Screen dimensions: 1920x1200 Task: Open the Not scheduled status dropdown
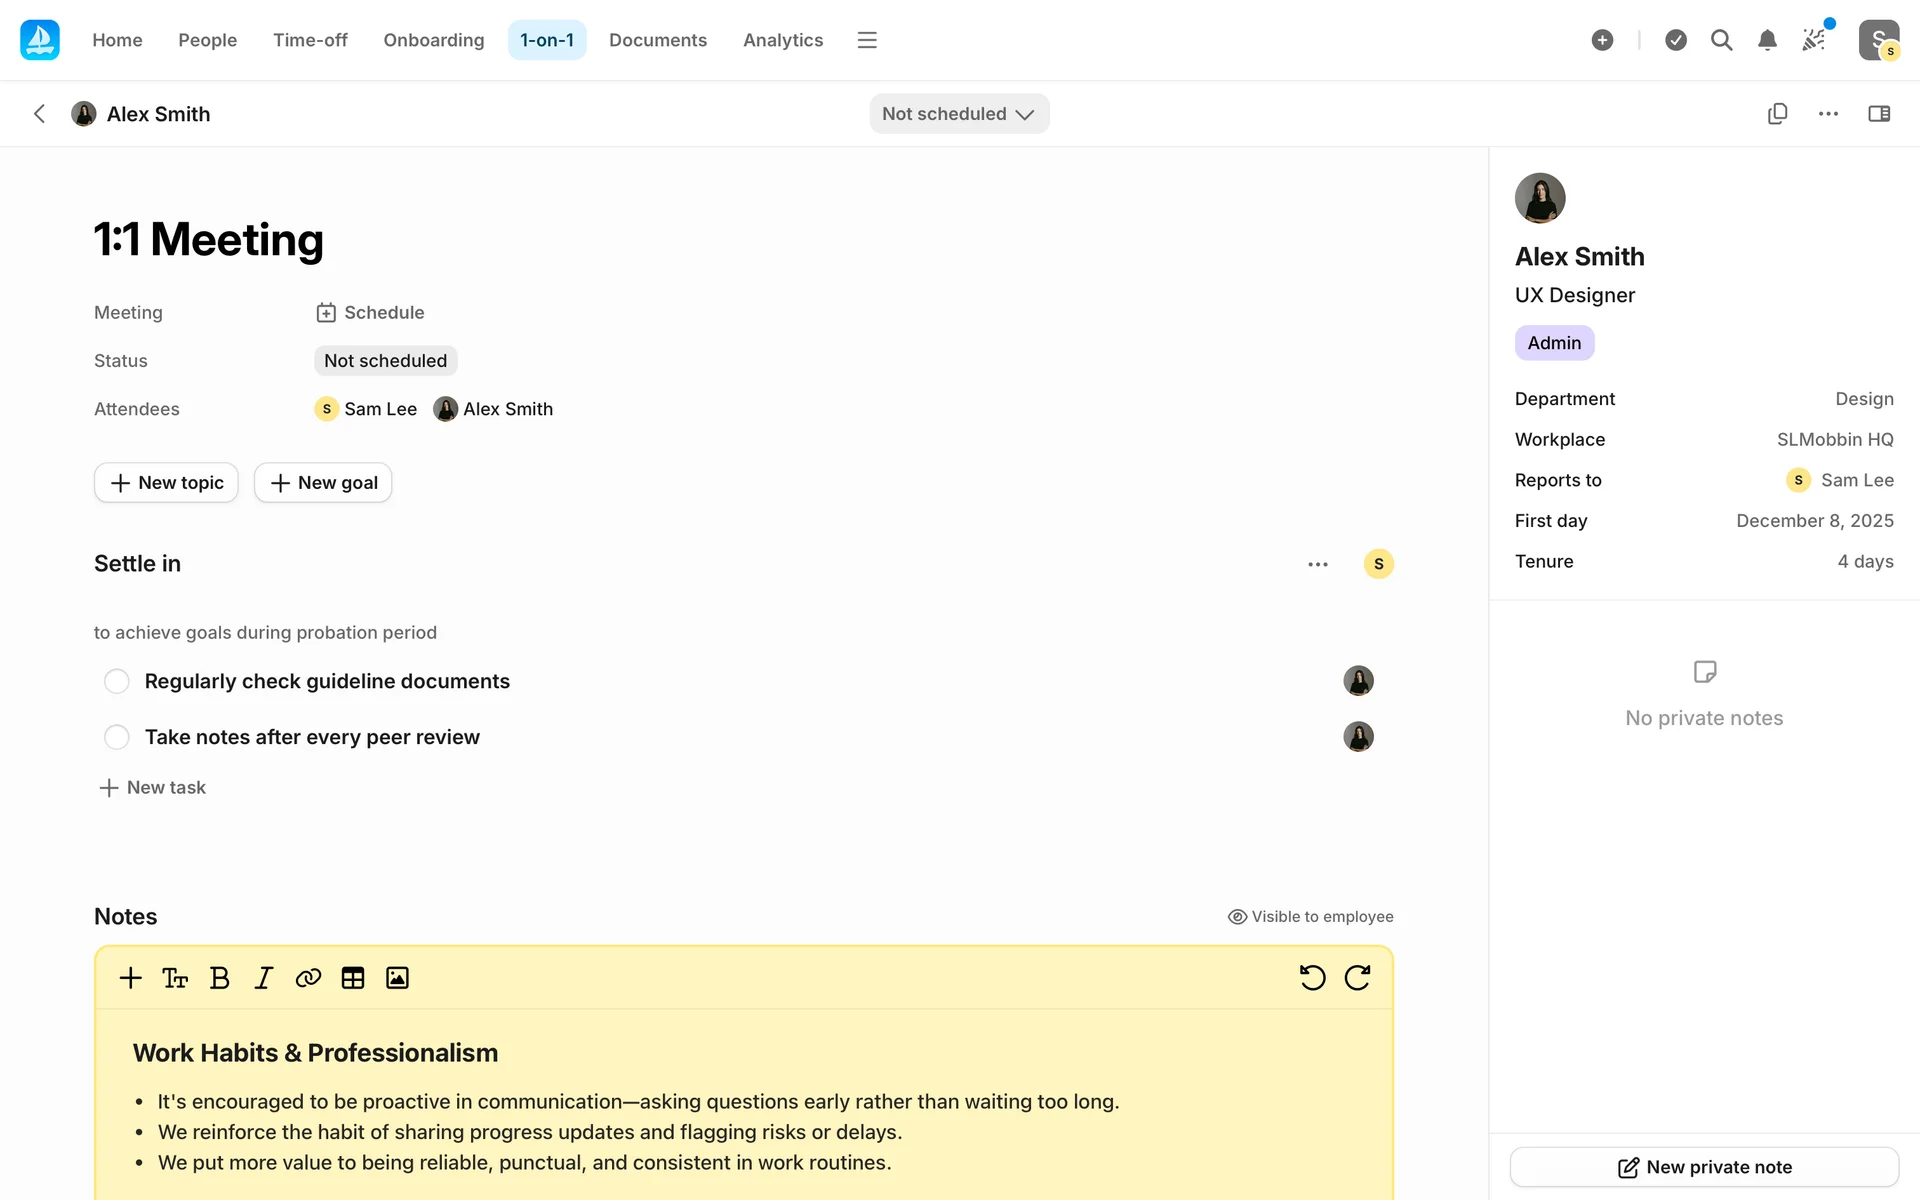pyautogui.click(x=958, y=114)
